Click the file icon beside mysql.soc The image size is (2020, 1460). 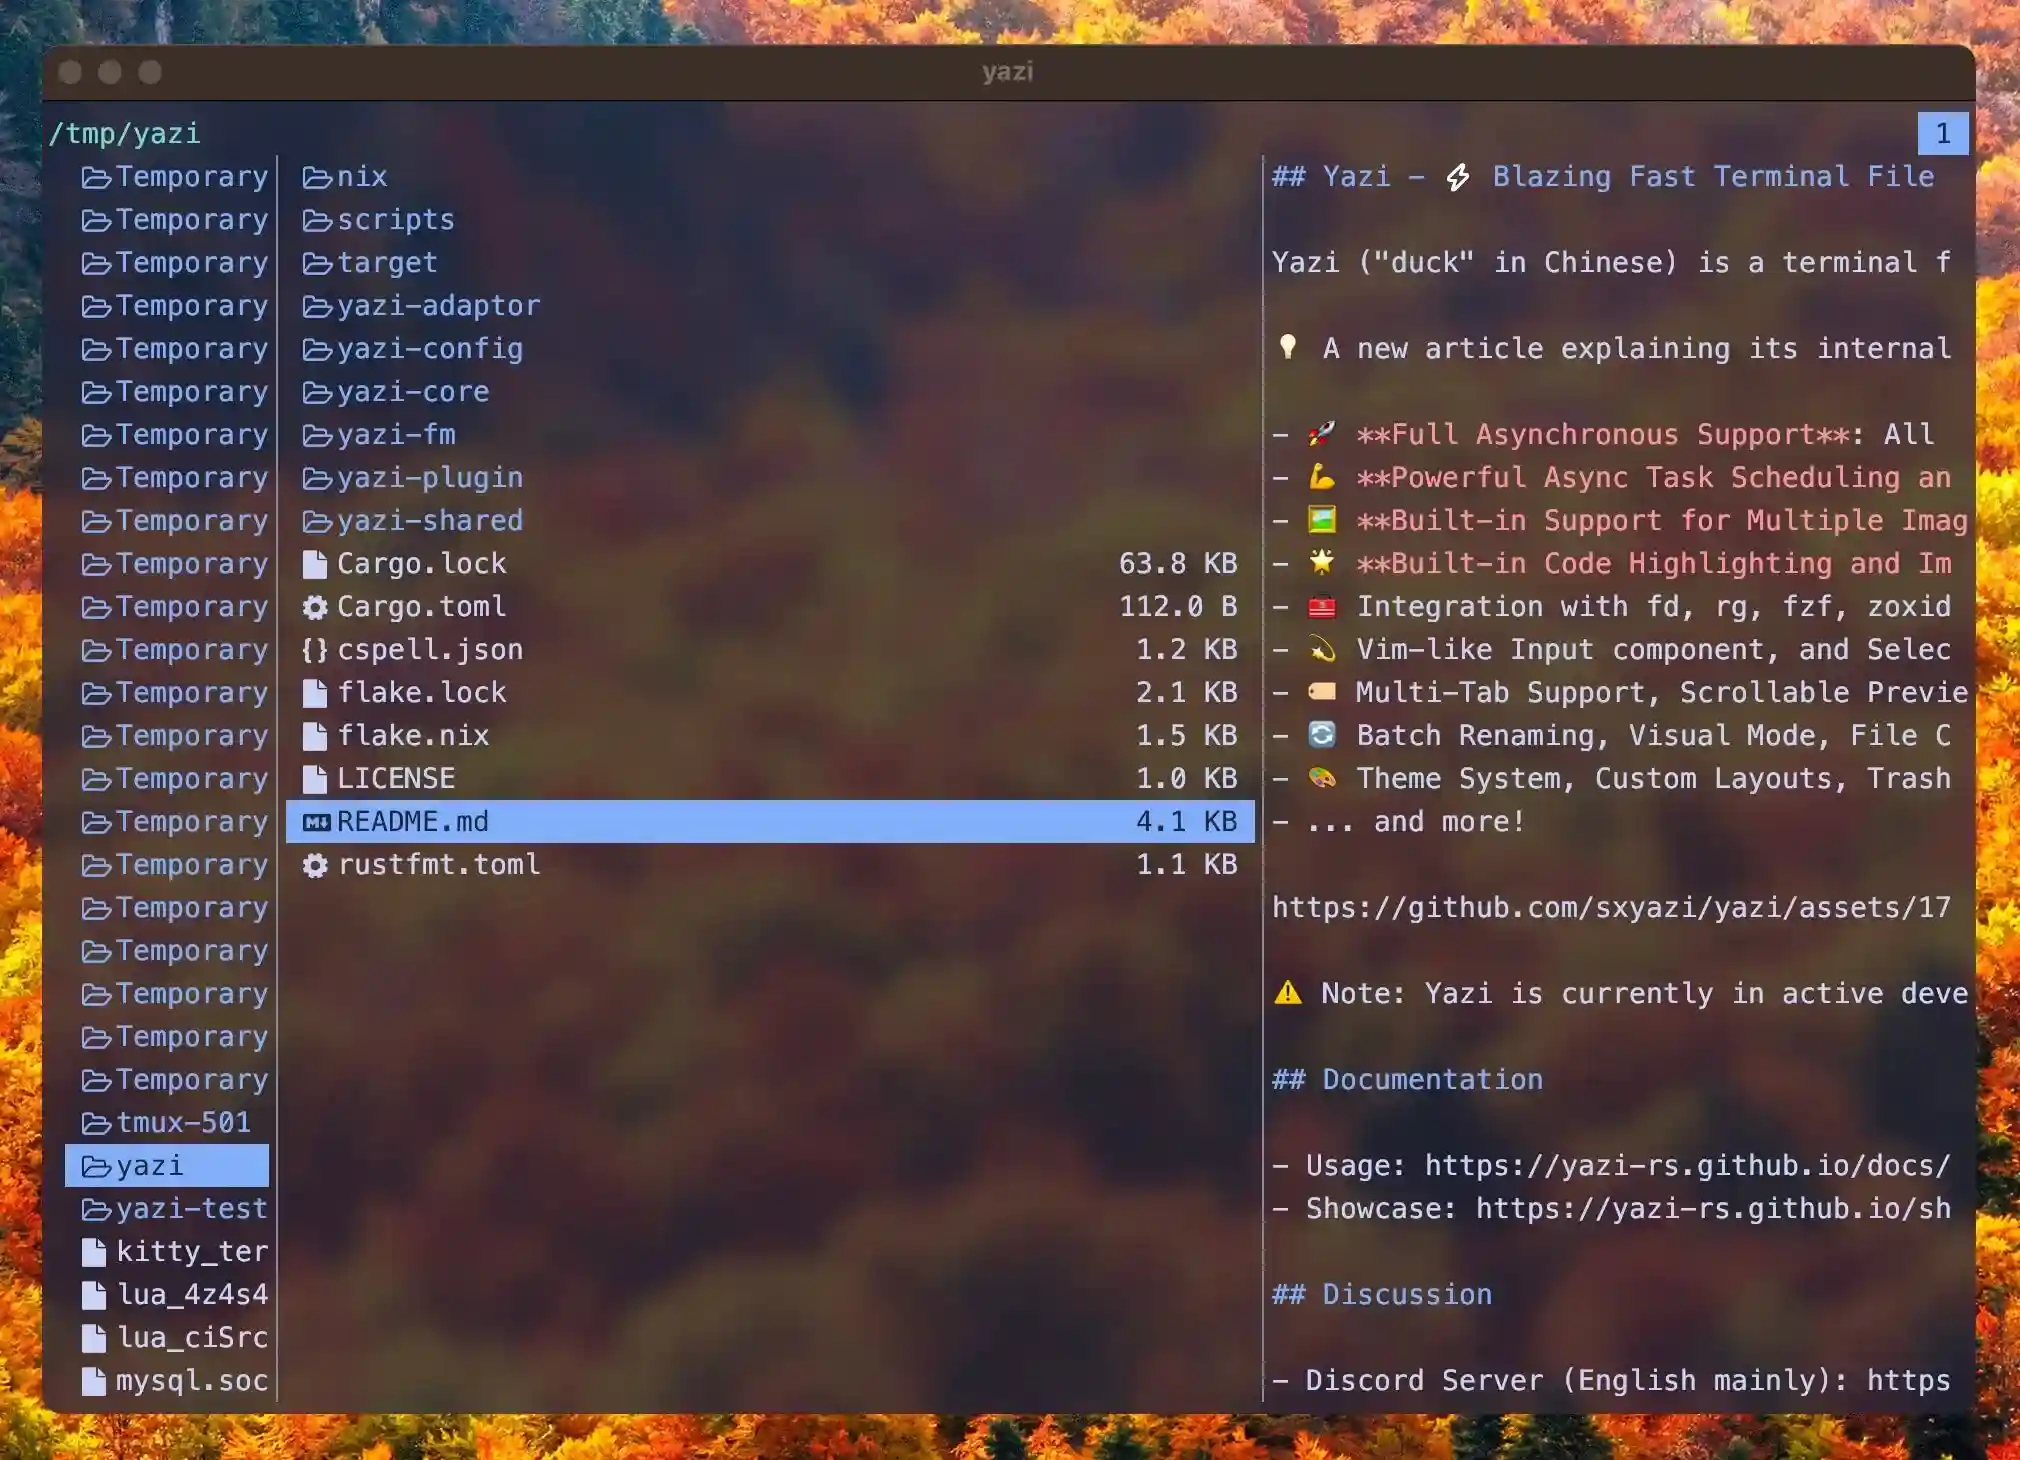point(94,1381)
